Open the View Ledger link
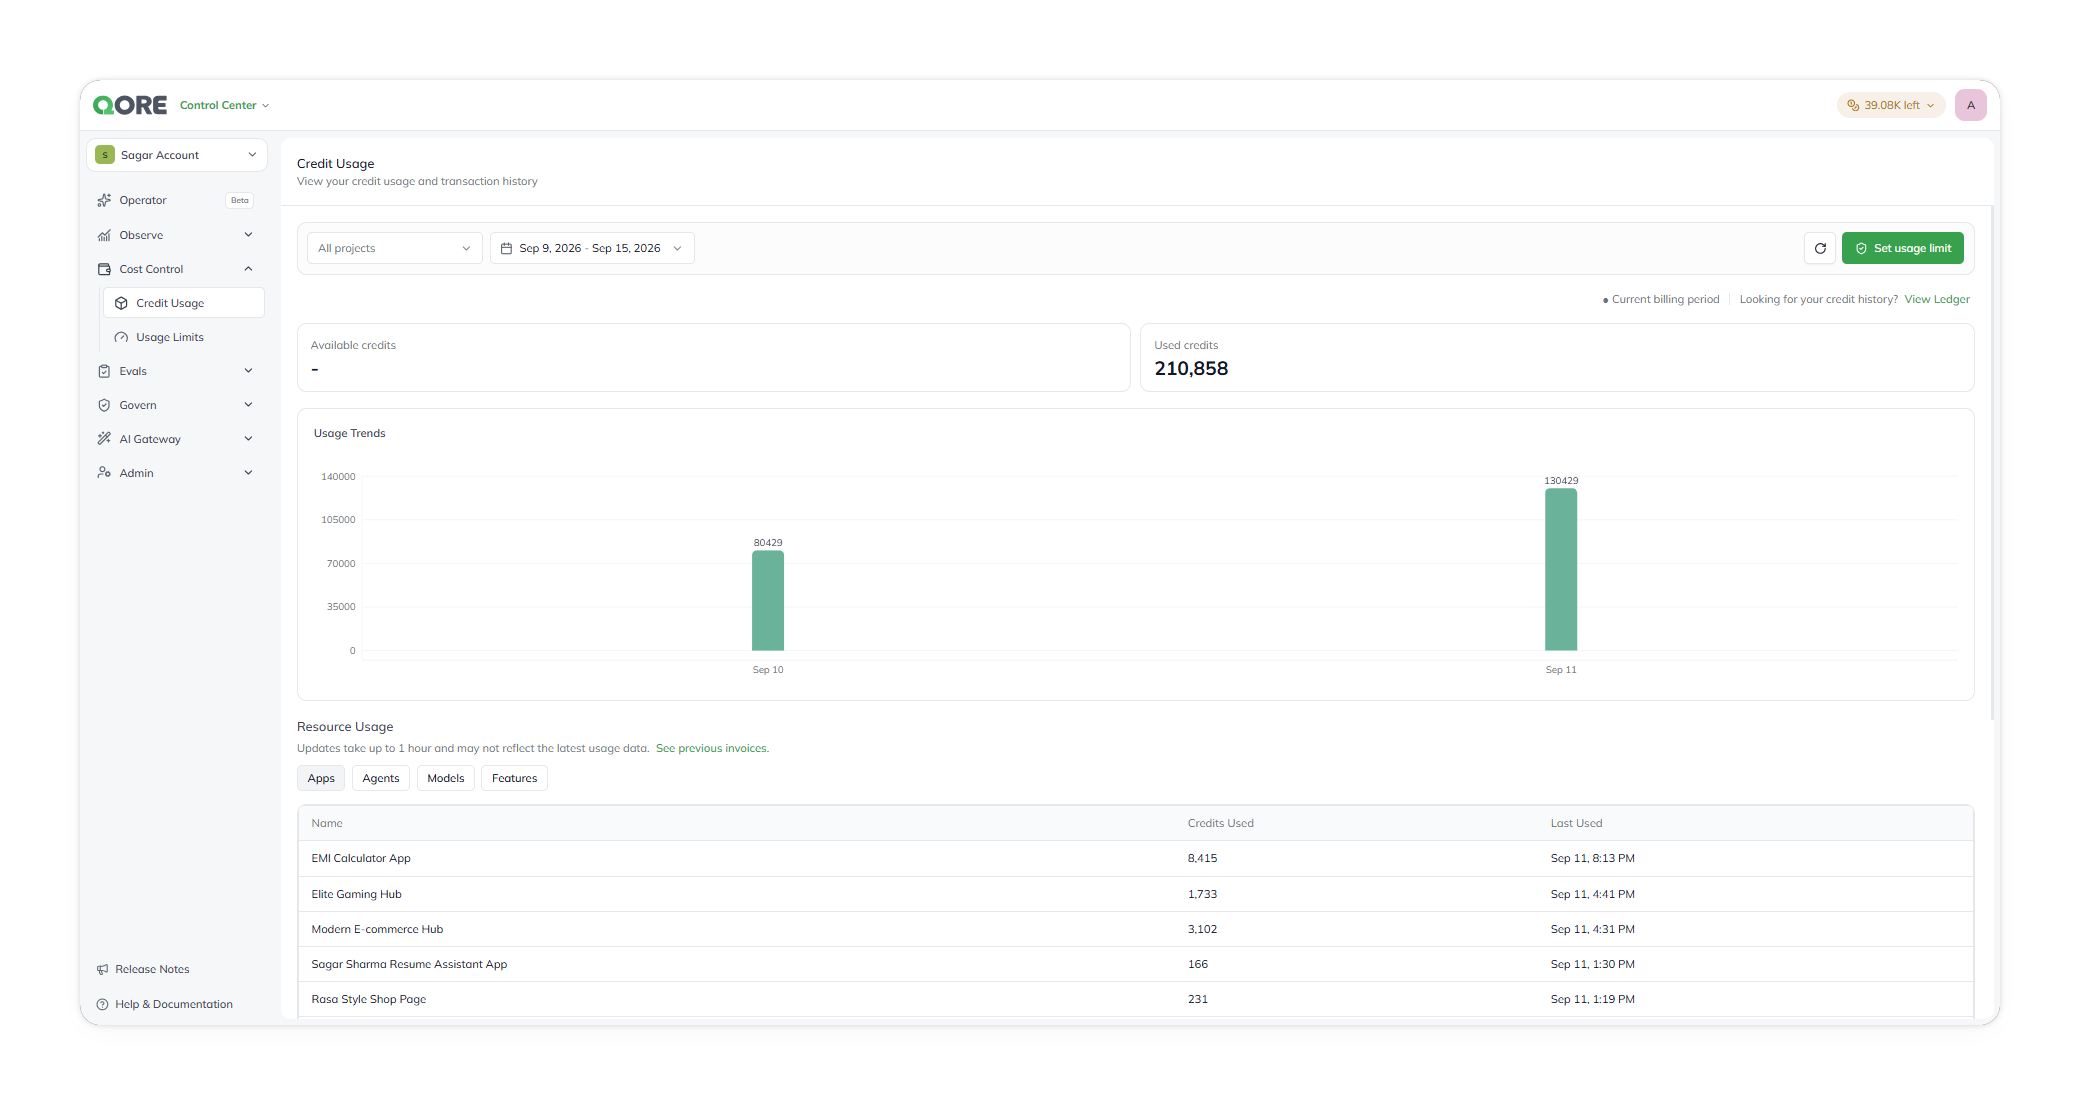2080x1105 pixels. 1937,299
